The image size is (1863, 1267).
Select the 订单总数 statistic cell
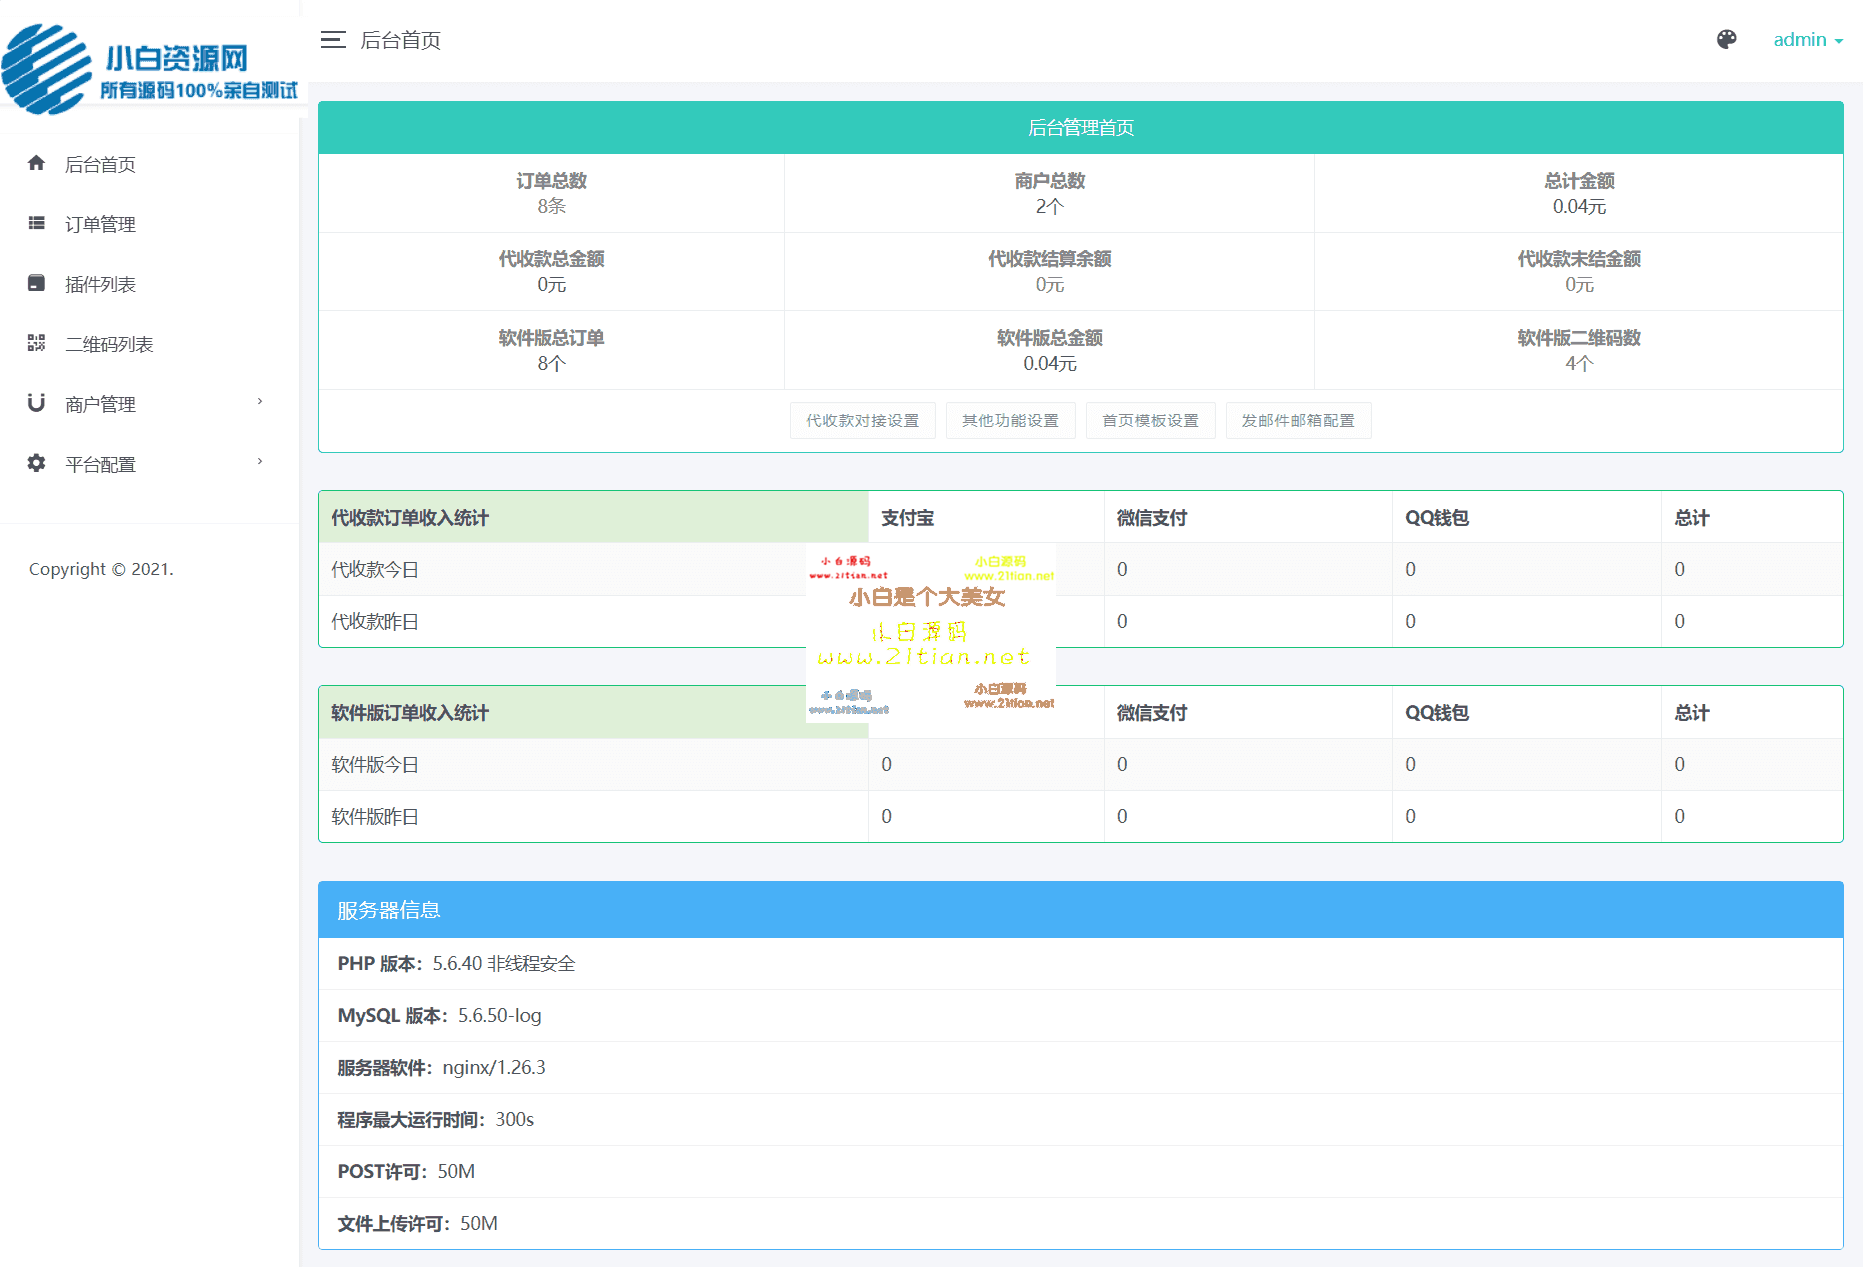tap(550, 193)
